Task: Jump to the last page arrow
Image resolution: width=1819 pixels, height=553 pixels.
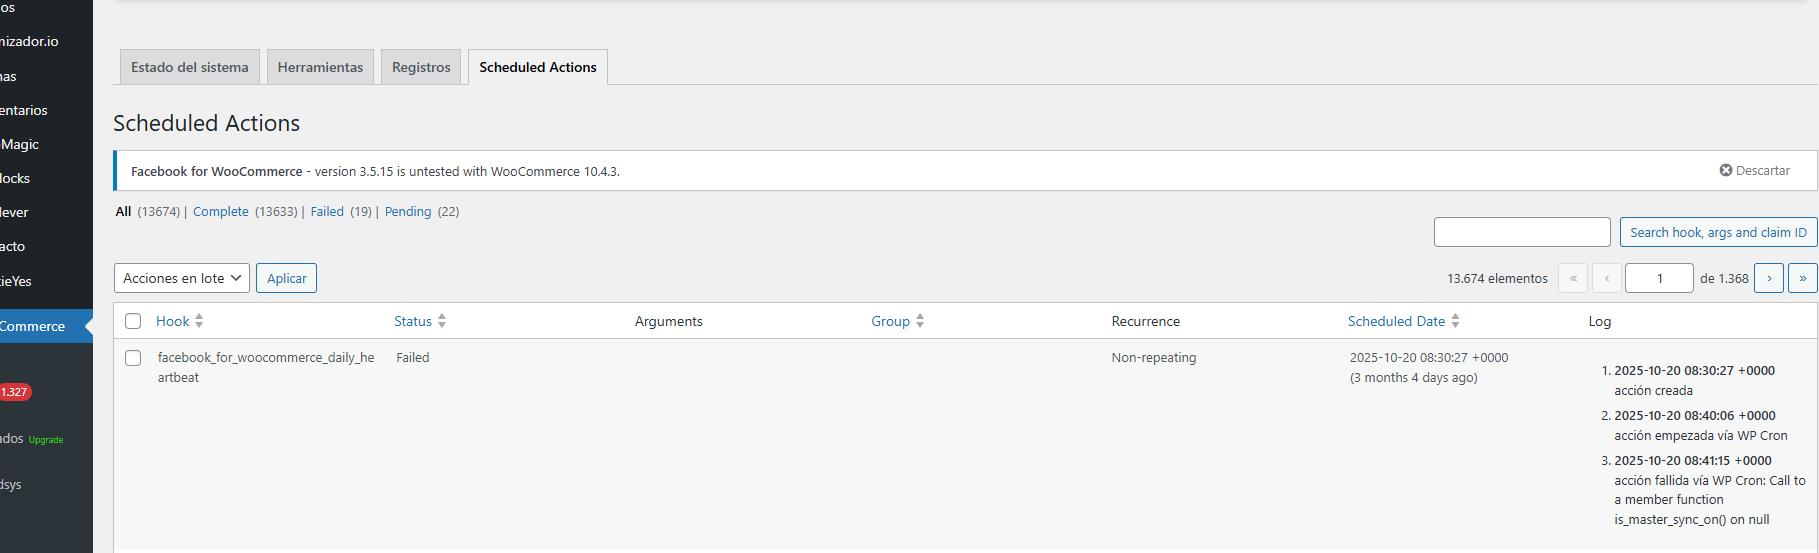Action: [1802, 278]
